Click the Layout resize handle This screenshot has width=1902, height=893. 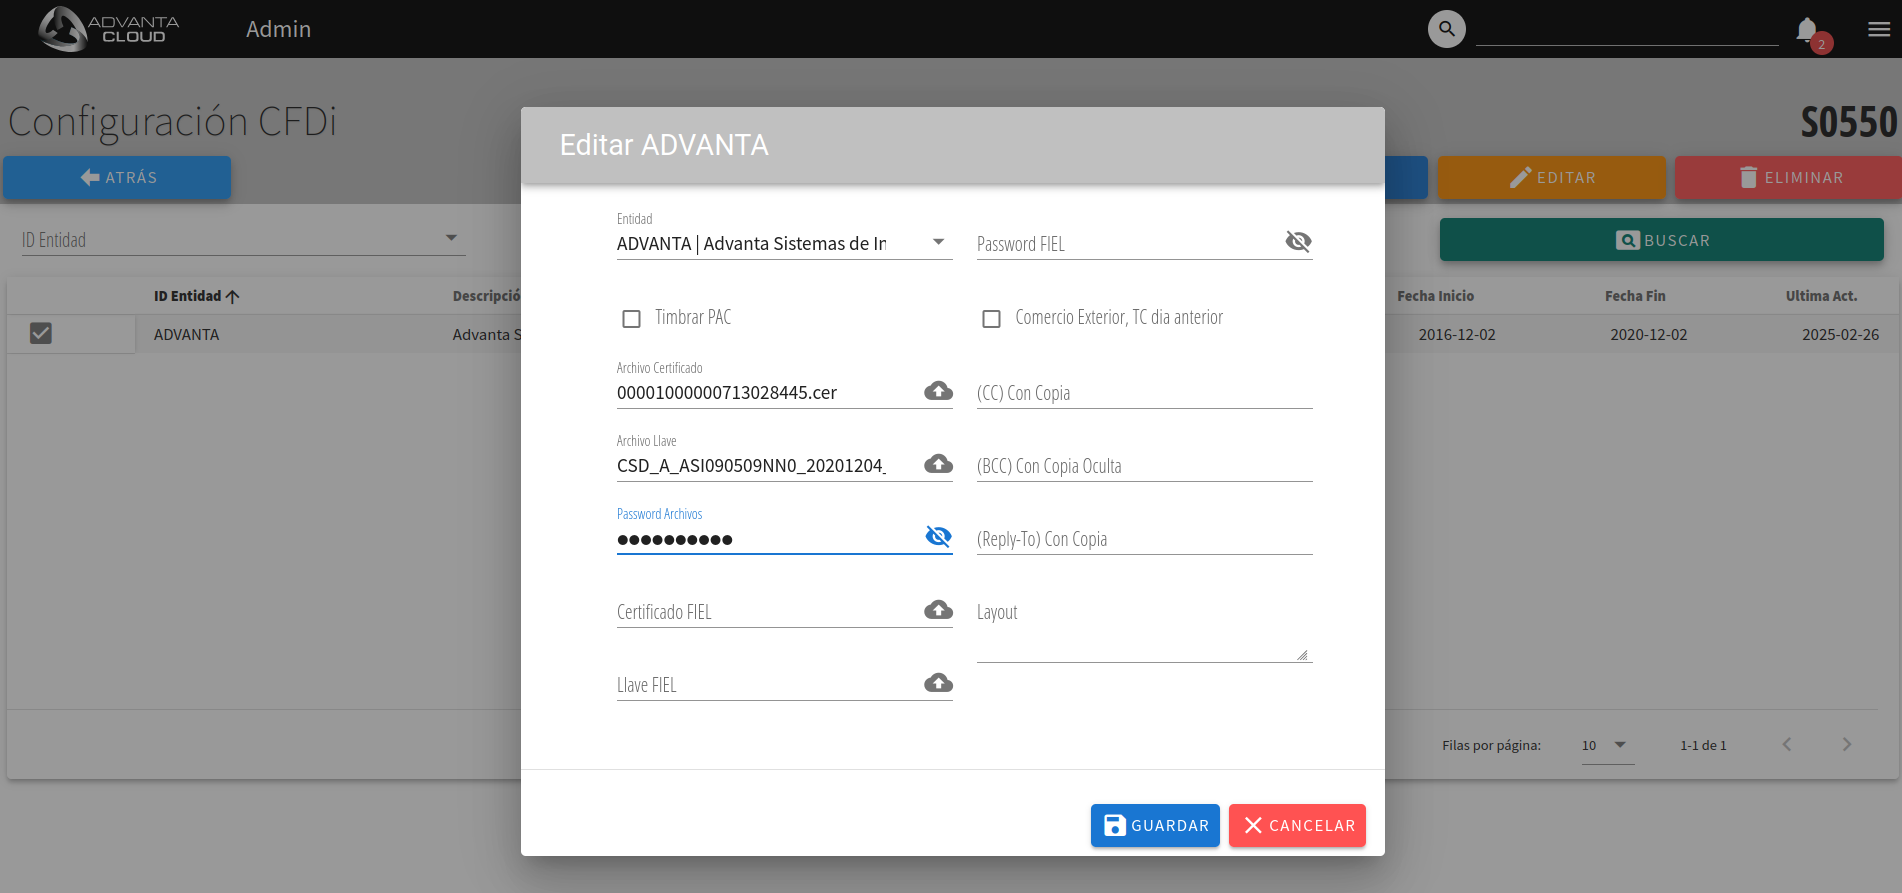[x=1302, y=655]
